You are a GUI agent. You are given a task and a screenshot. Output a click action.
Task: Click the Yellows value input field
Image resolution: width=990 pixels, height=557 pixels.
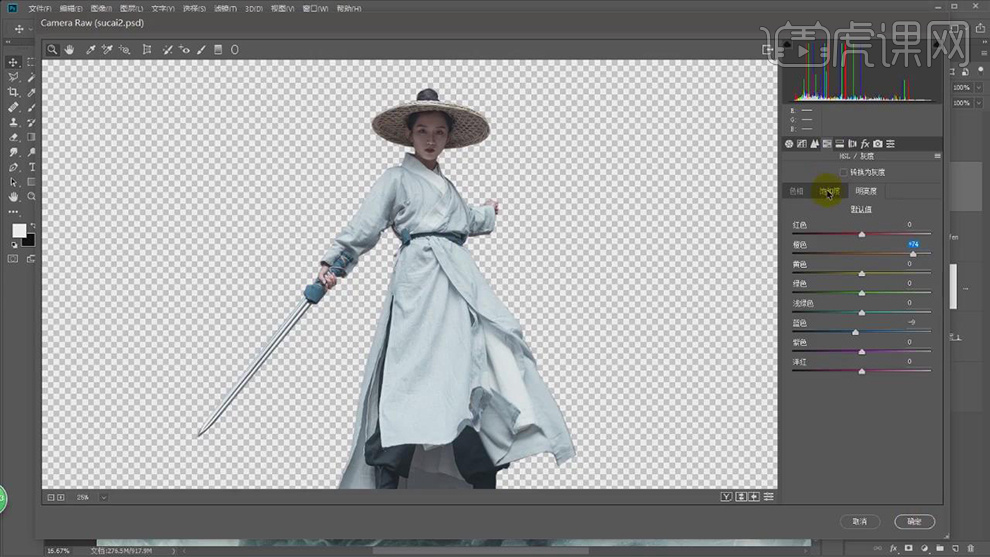pyautogui.click(x=910, y=264)
